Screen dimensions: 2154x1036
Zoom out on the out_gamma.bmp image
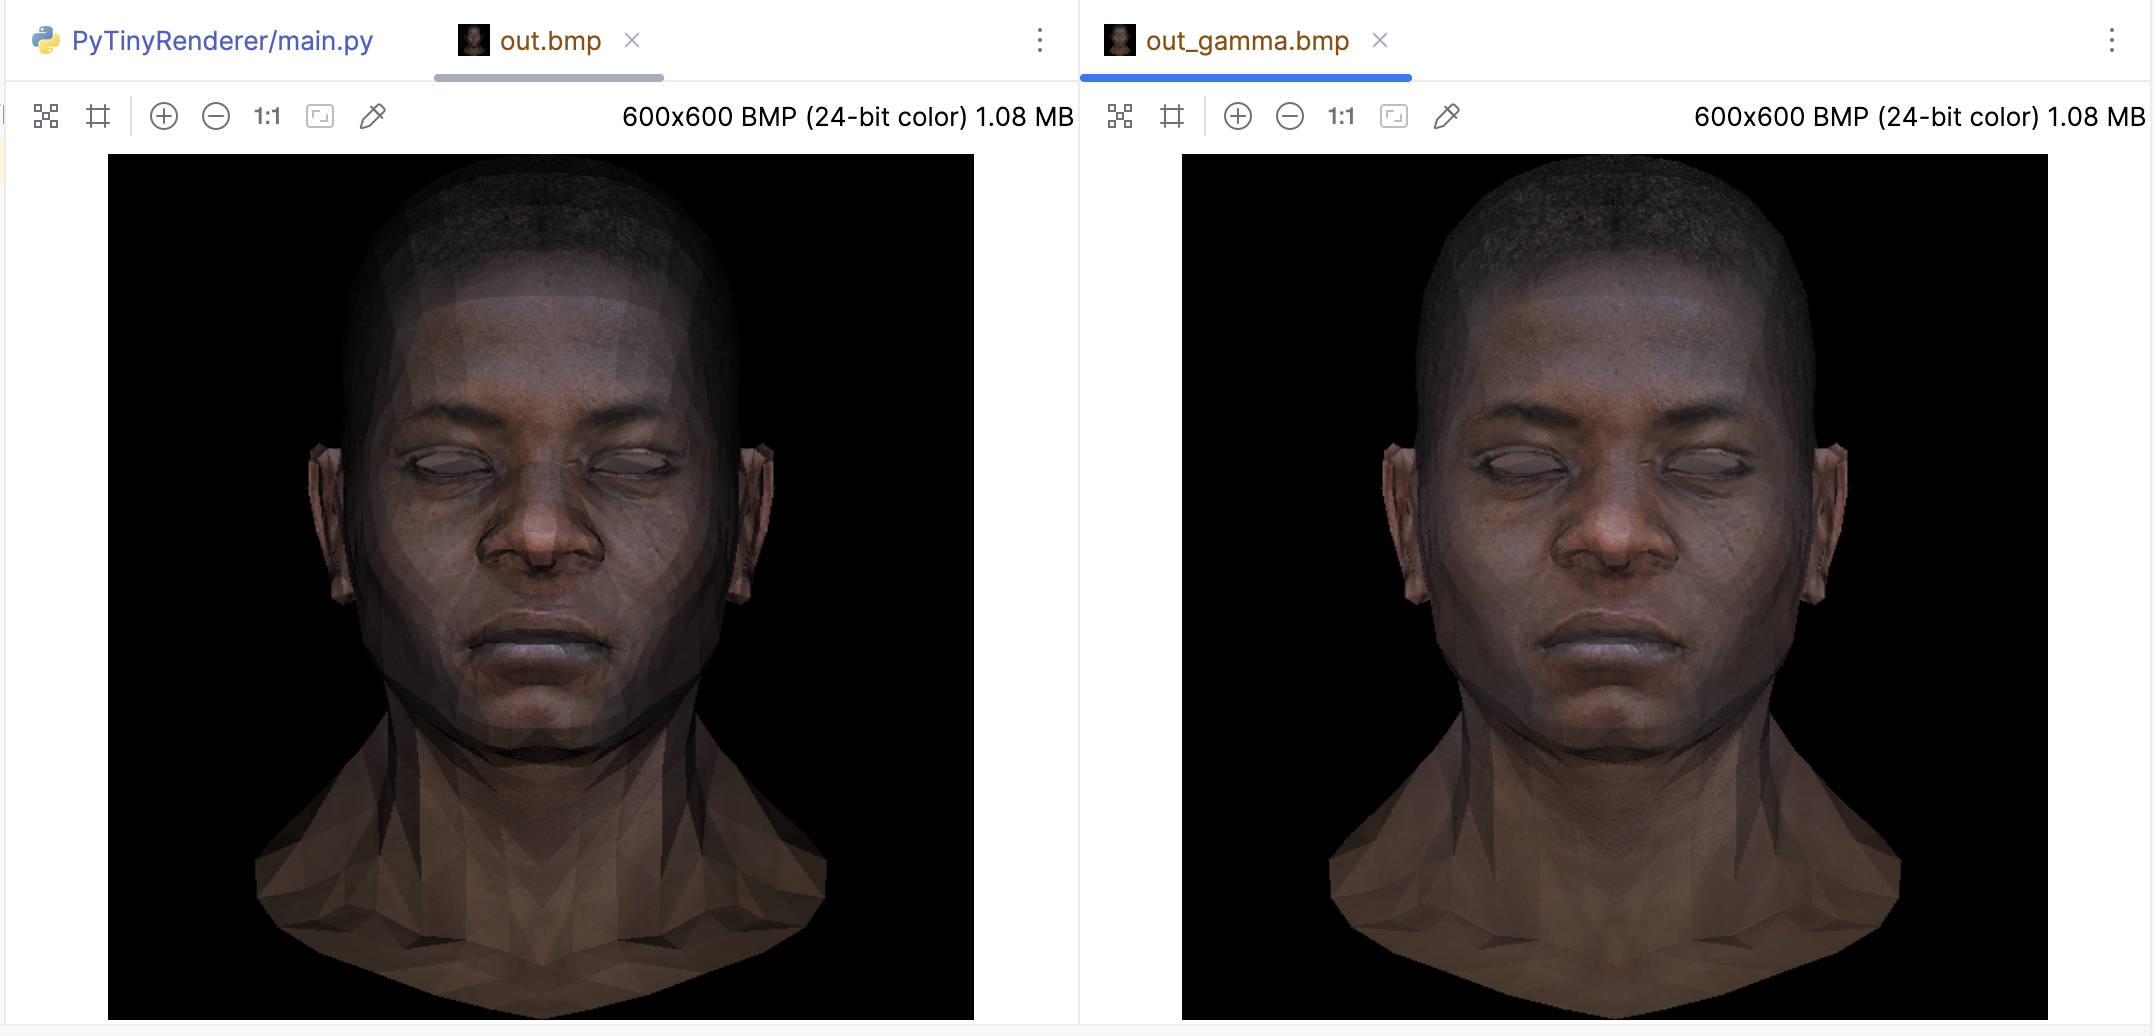(x=1290, y=116)
